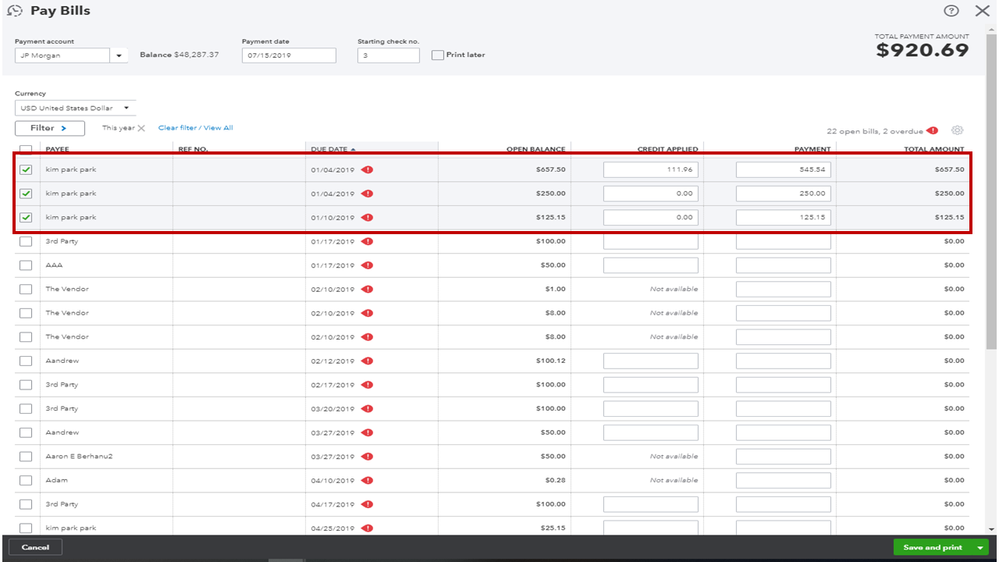Open the Payment account JP Morgan dropdown

coord(119,56)
